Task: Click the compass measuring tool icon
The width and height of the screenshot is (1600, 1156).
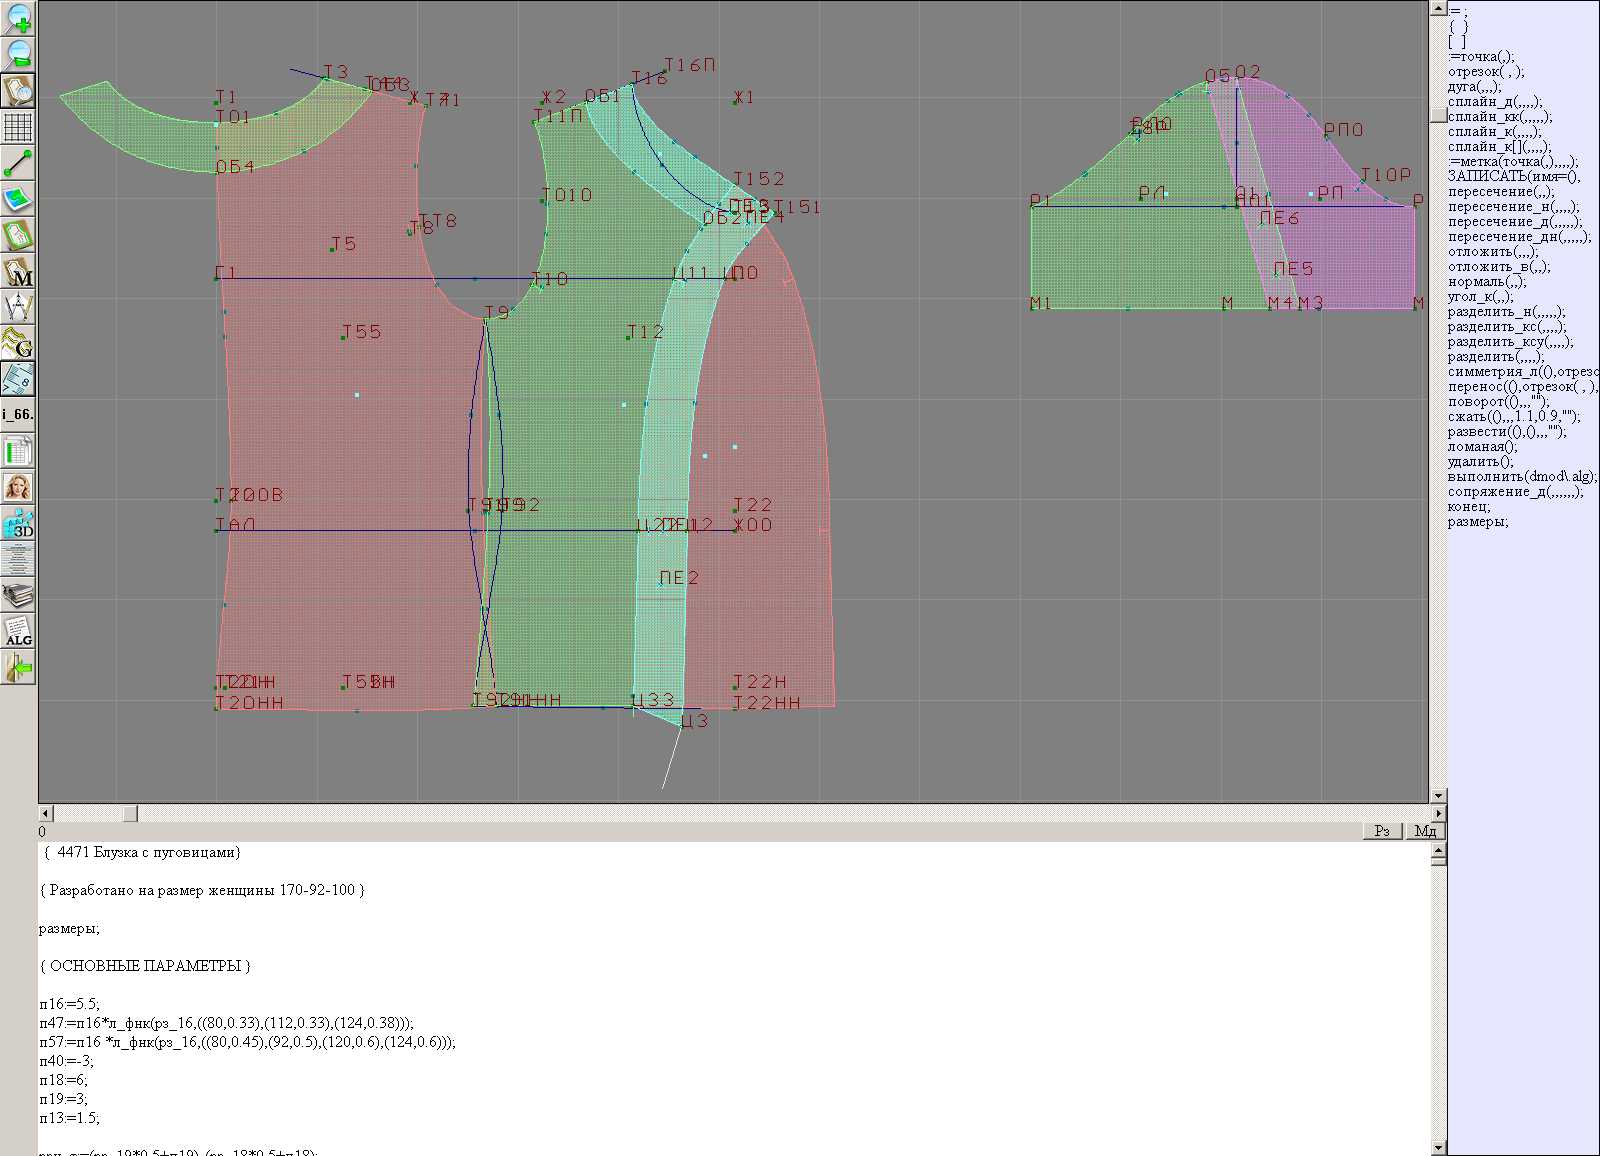Action: 18,307
